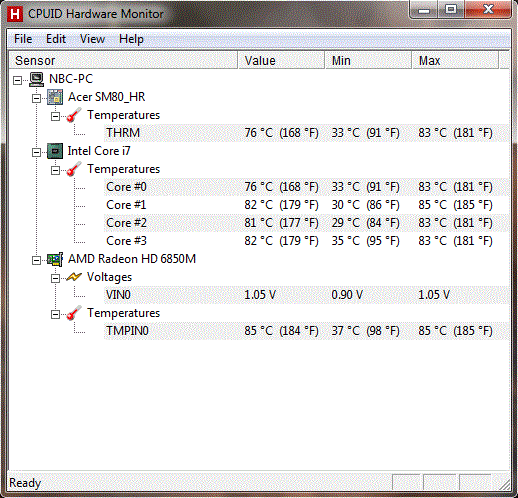Select the Core #0 sensor row
518x498 pixels.
tap(306, 187)
